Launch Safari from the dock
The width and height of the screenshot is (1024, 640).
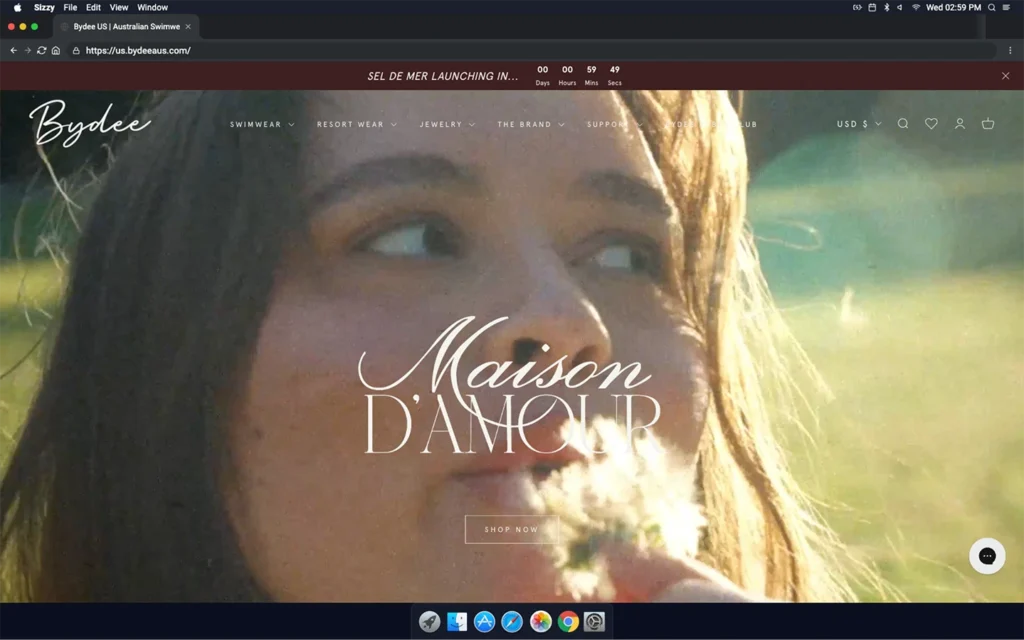[512, 622]
